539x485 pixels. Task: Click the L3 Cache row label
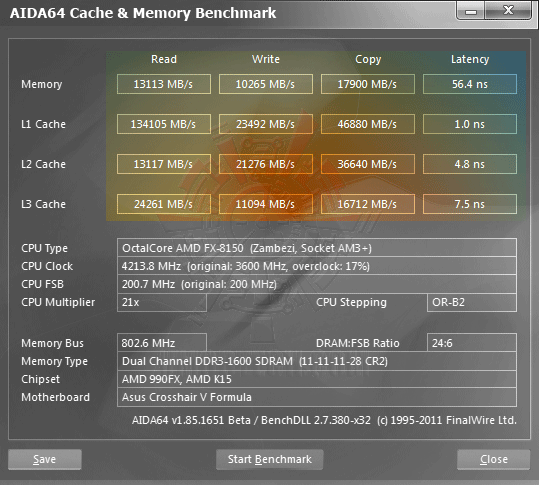43,204
